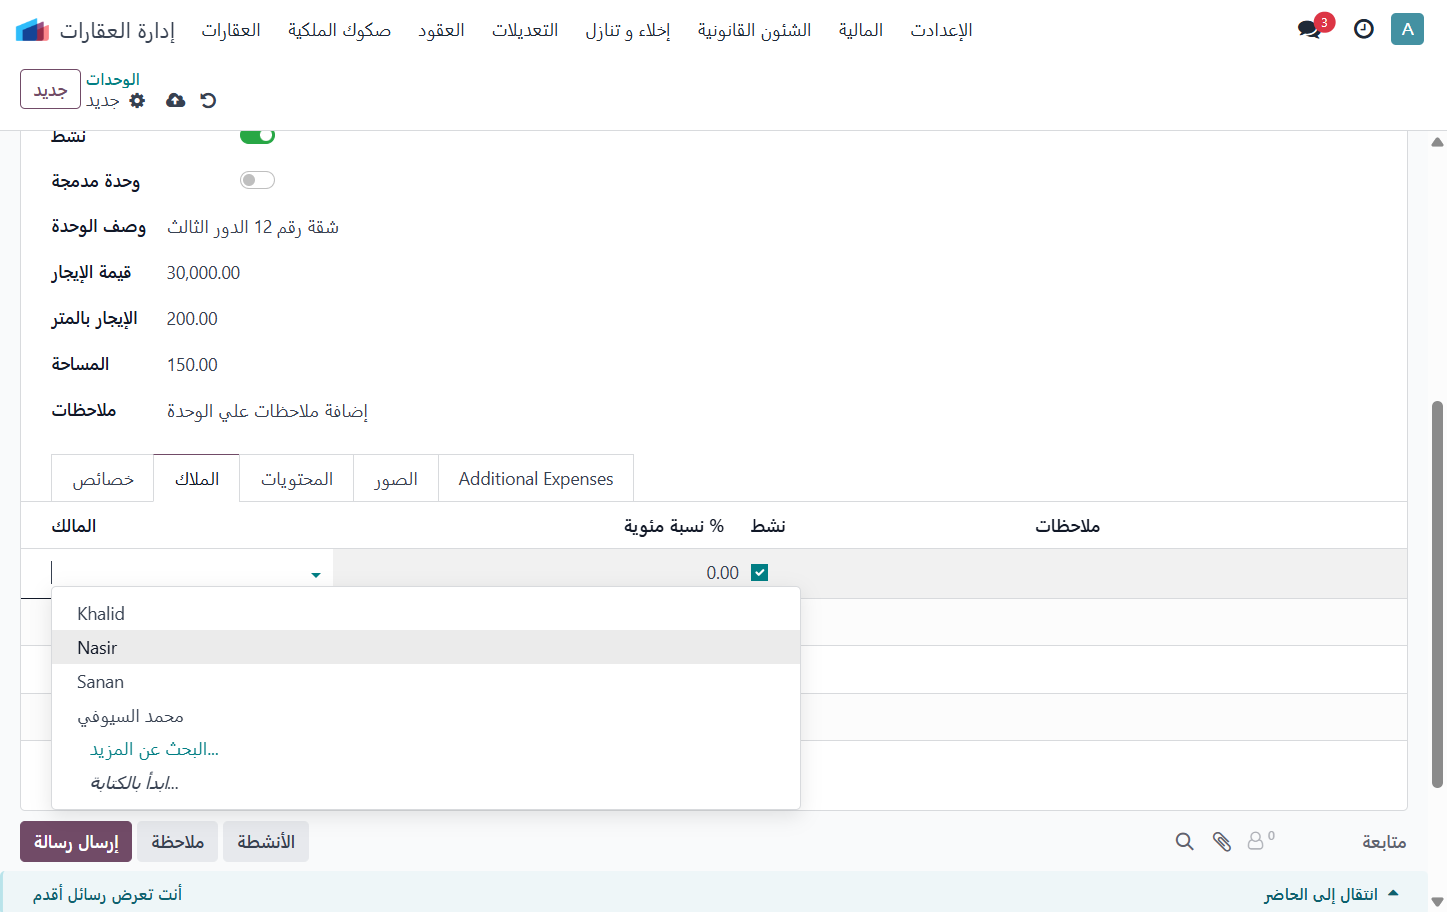Edit the المساحة field value 150.00
Image resolution: width=1447 pixels, height=912 pixels.
[x=192, y=365]
